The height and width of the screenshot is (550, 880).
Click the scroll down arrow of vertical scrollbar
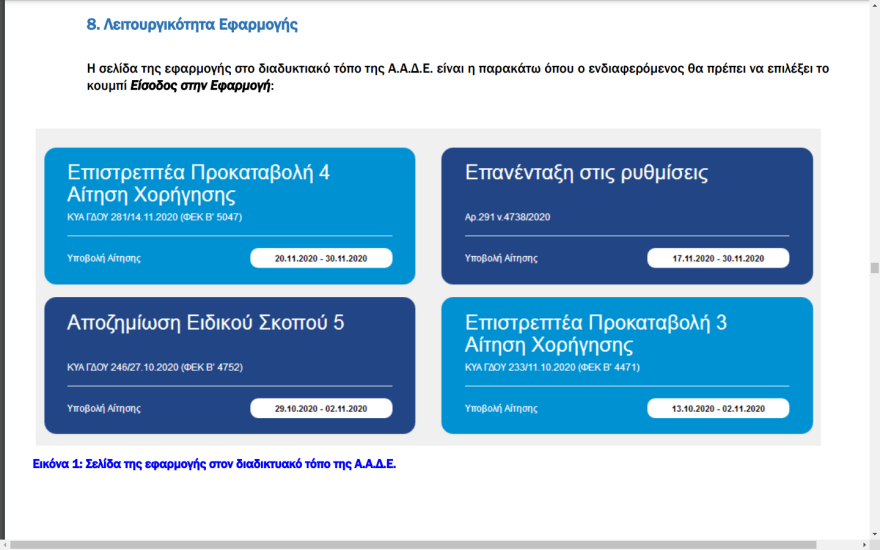[x=874, y=534]
